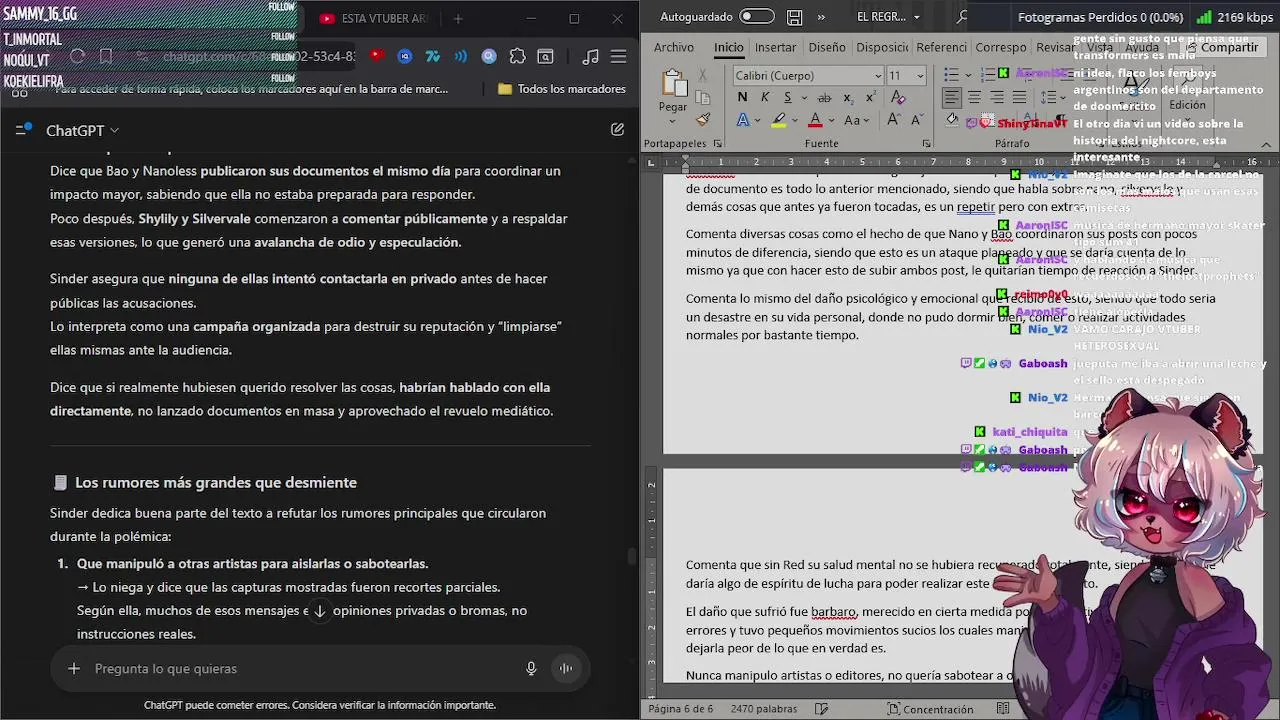This screenshot has height=720, width=1280.
Task: Click the Copy icon in Portapapeles
Action: click(703, 98)
